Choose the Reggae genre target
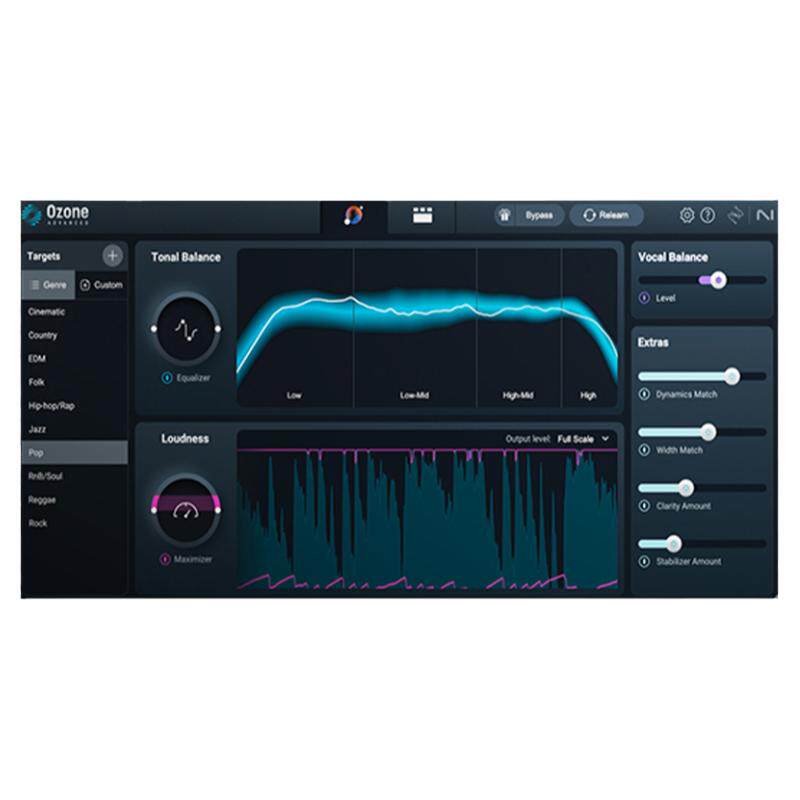 [74, 499]
